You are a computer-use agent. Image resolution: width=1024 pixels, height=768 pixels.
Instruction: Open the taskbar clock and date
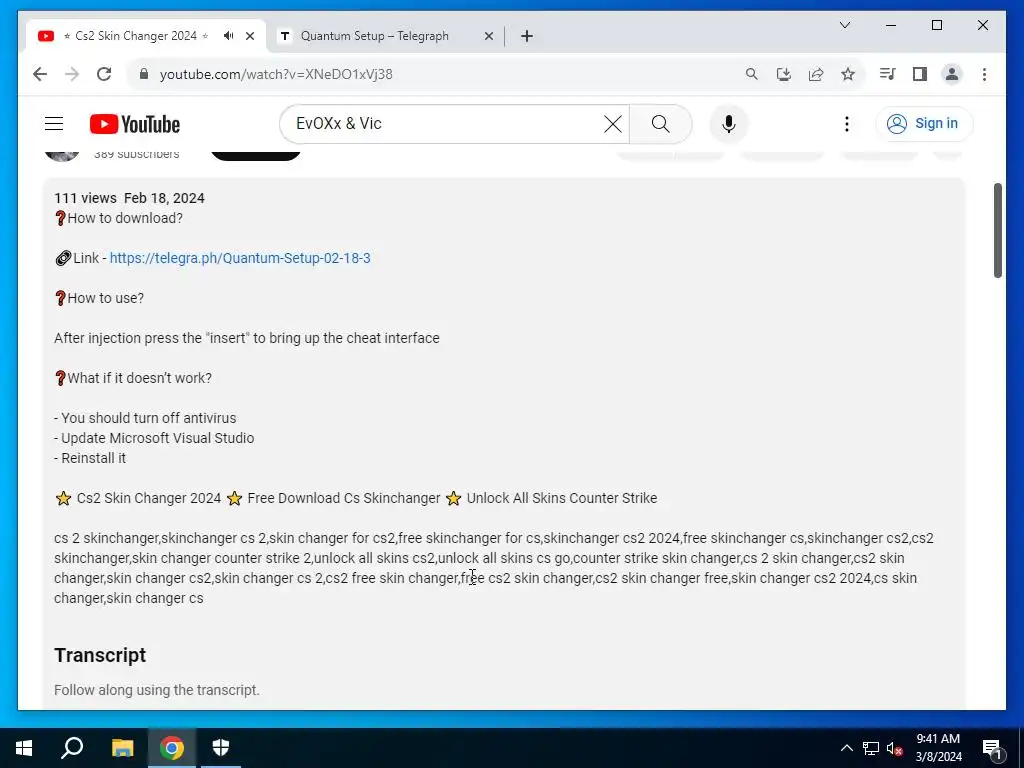click(x=938, y=748)
